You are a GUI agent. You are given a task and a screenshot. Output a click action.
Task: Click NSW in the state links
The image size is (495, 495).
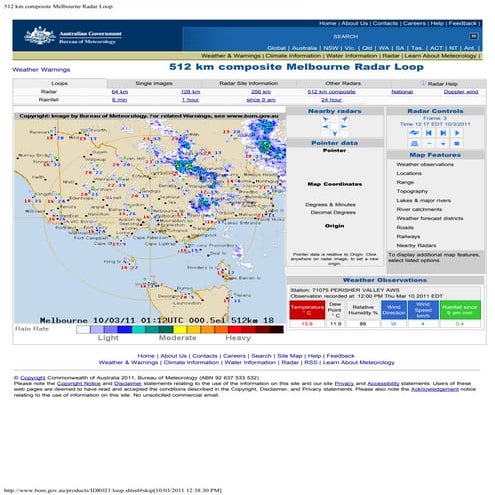pyautogui.click(x=331, y=48)
